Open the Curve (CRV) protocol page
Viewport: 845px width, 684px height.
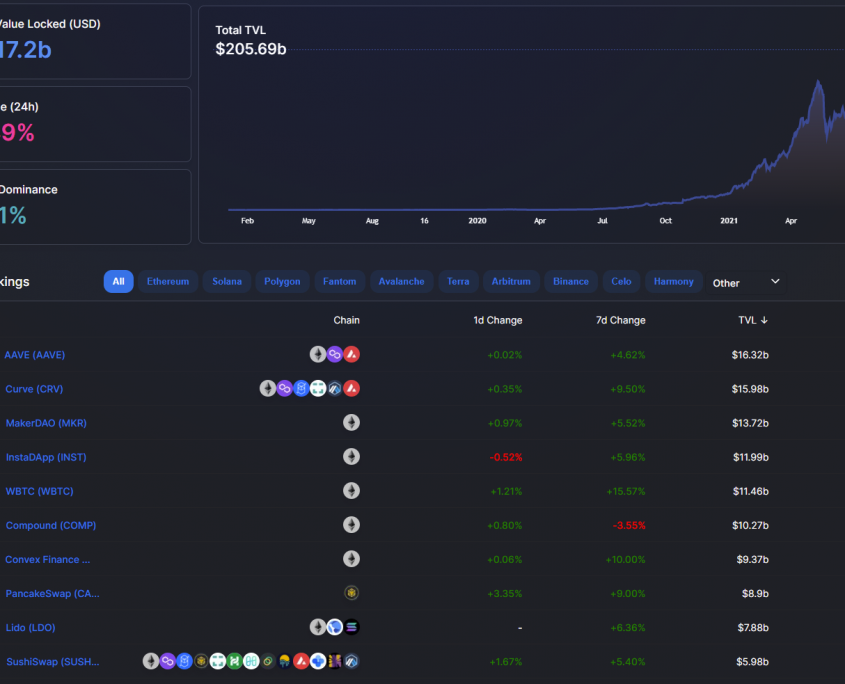click(34, 389)
